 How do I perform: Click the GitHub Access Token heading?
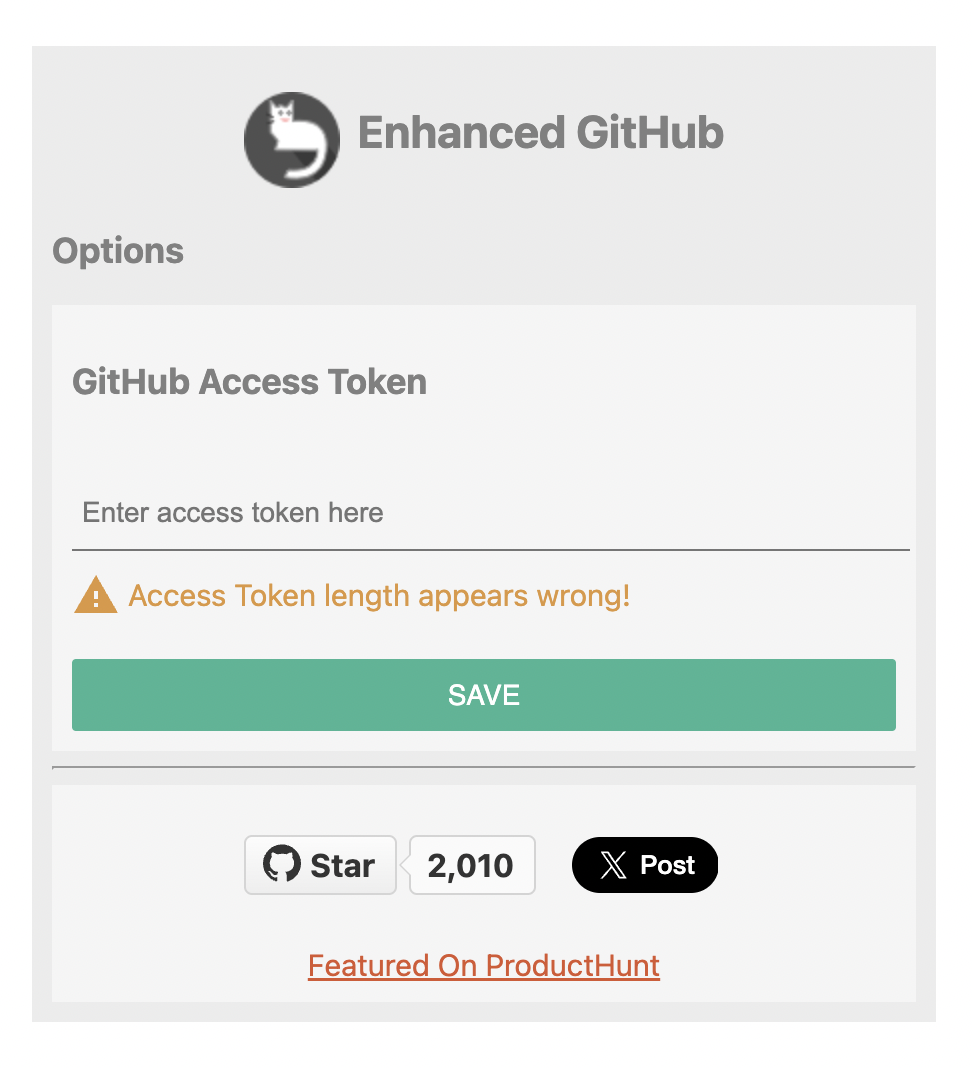249,382
